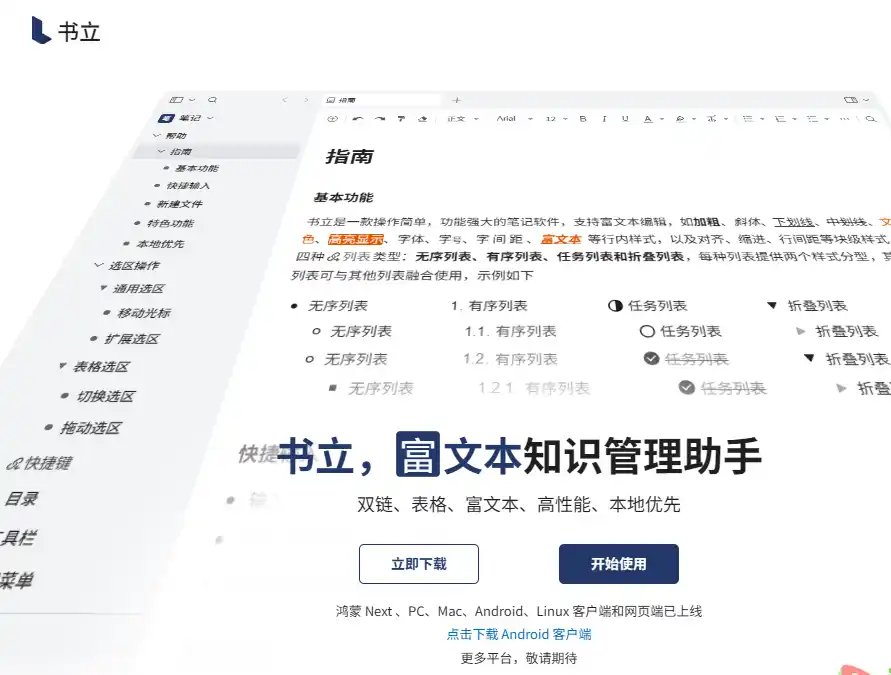Toggle the half-filled top-level 任务列表 checkbox
The width and height of the screenshot is (891, 675).
point(615,306)
